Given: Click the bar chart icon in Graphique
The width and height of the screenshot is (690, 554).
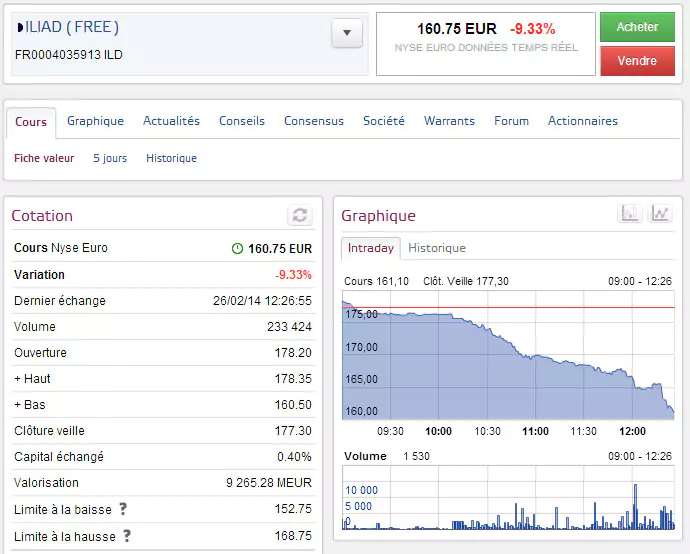Looking at the screenshot, I should pos(631,213).
